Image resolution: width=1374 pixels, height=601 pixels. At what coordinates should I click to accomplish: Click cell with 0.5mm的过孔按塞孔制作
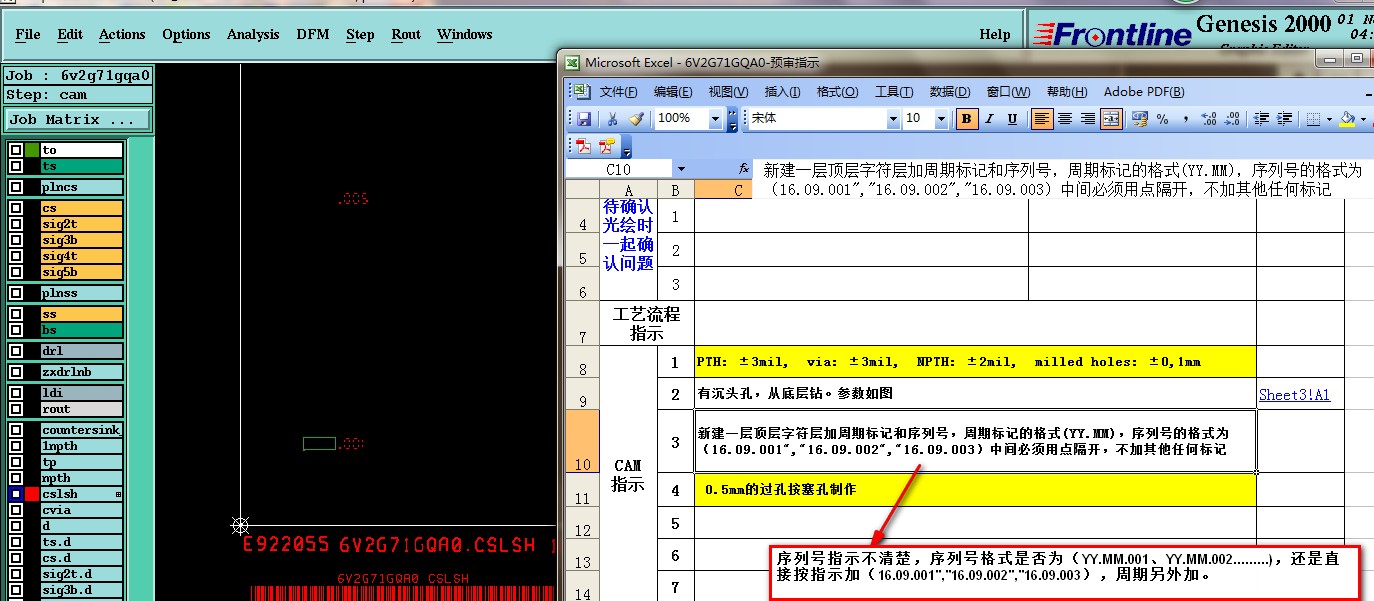975,490
